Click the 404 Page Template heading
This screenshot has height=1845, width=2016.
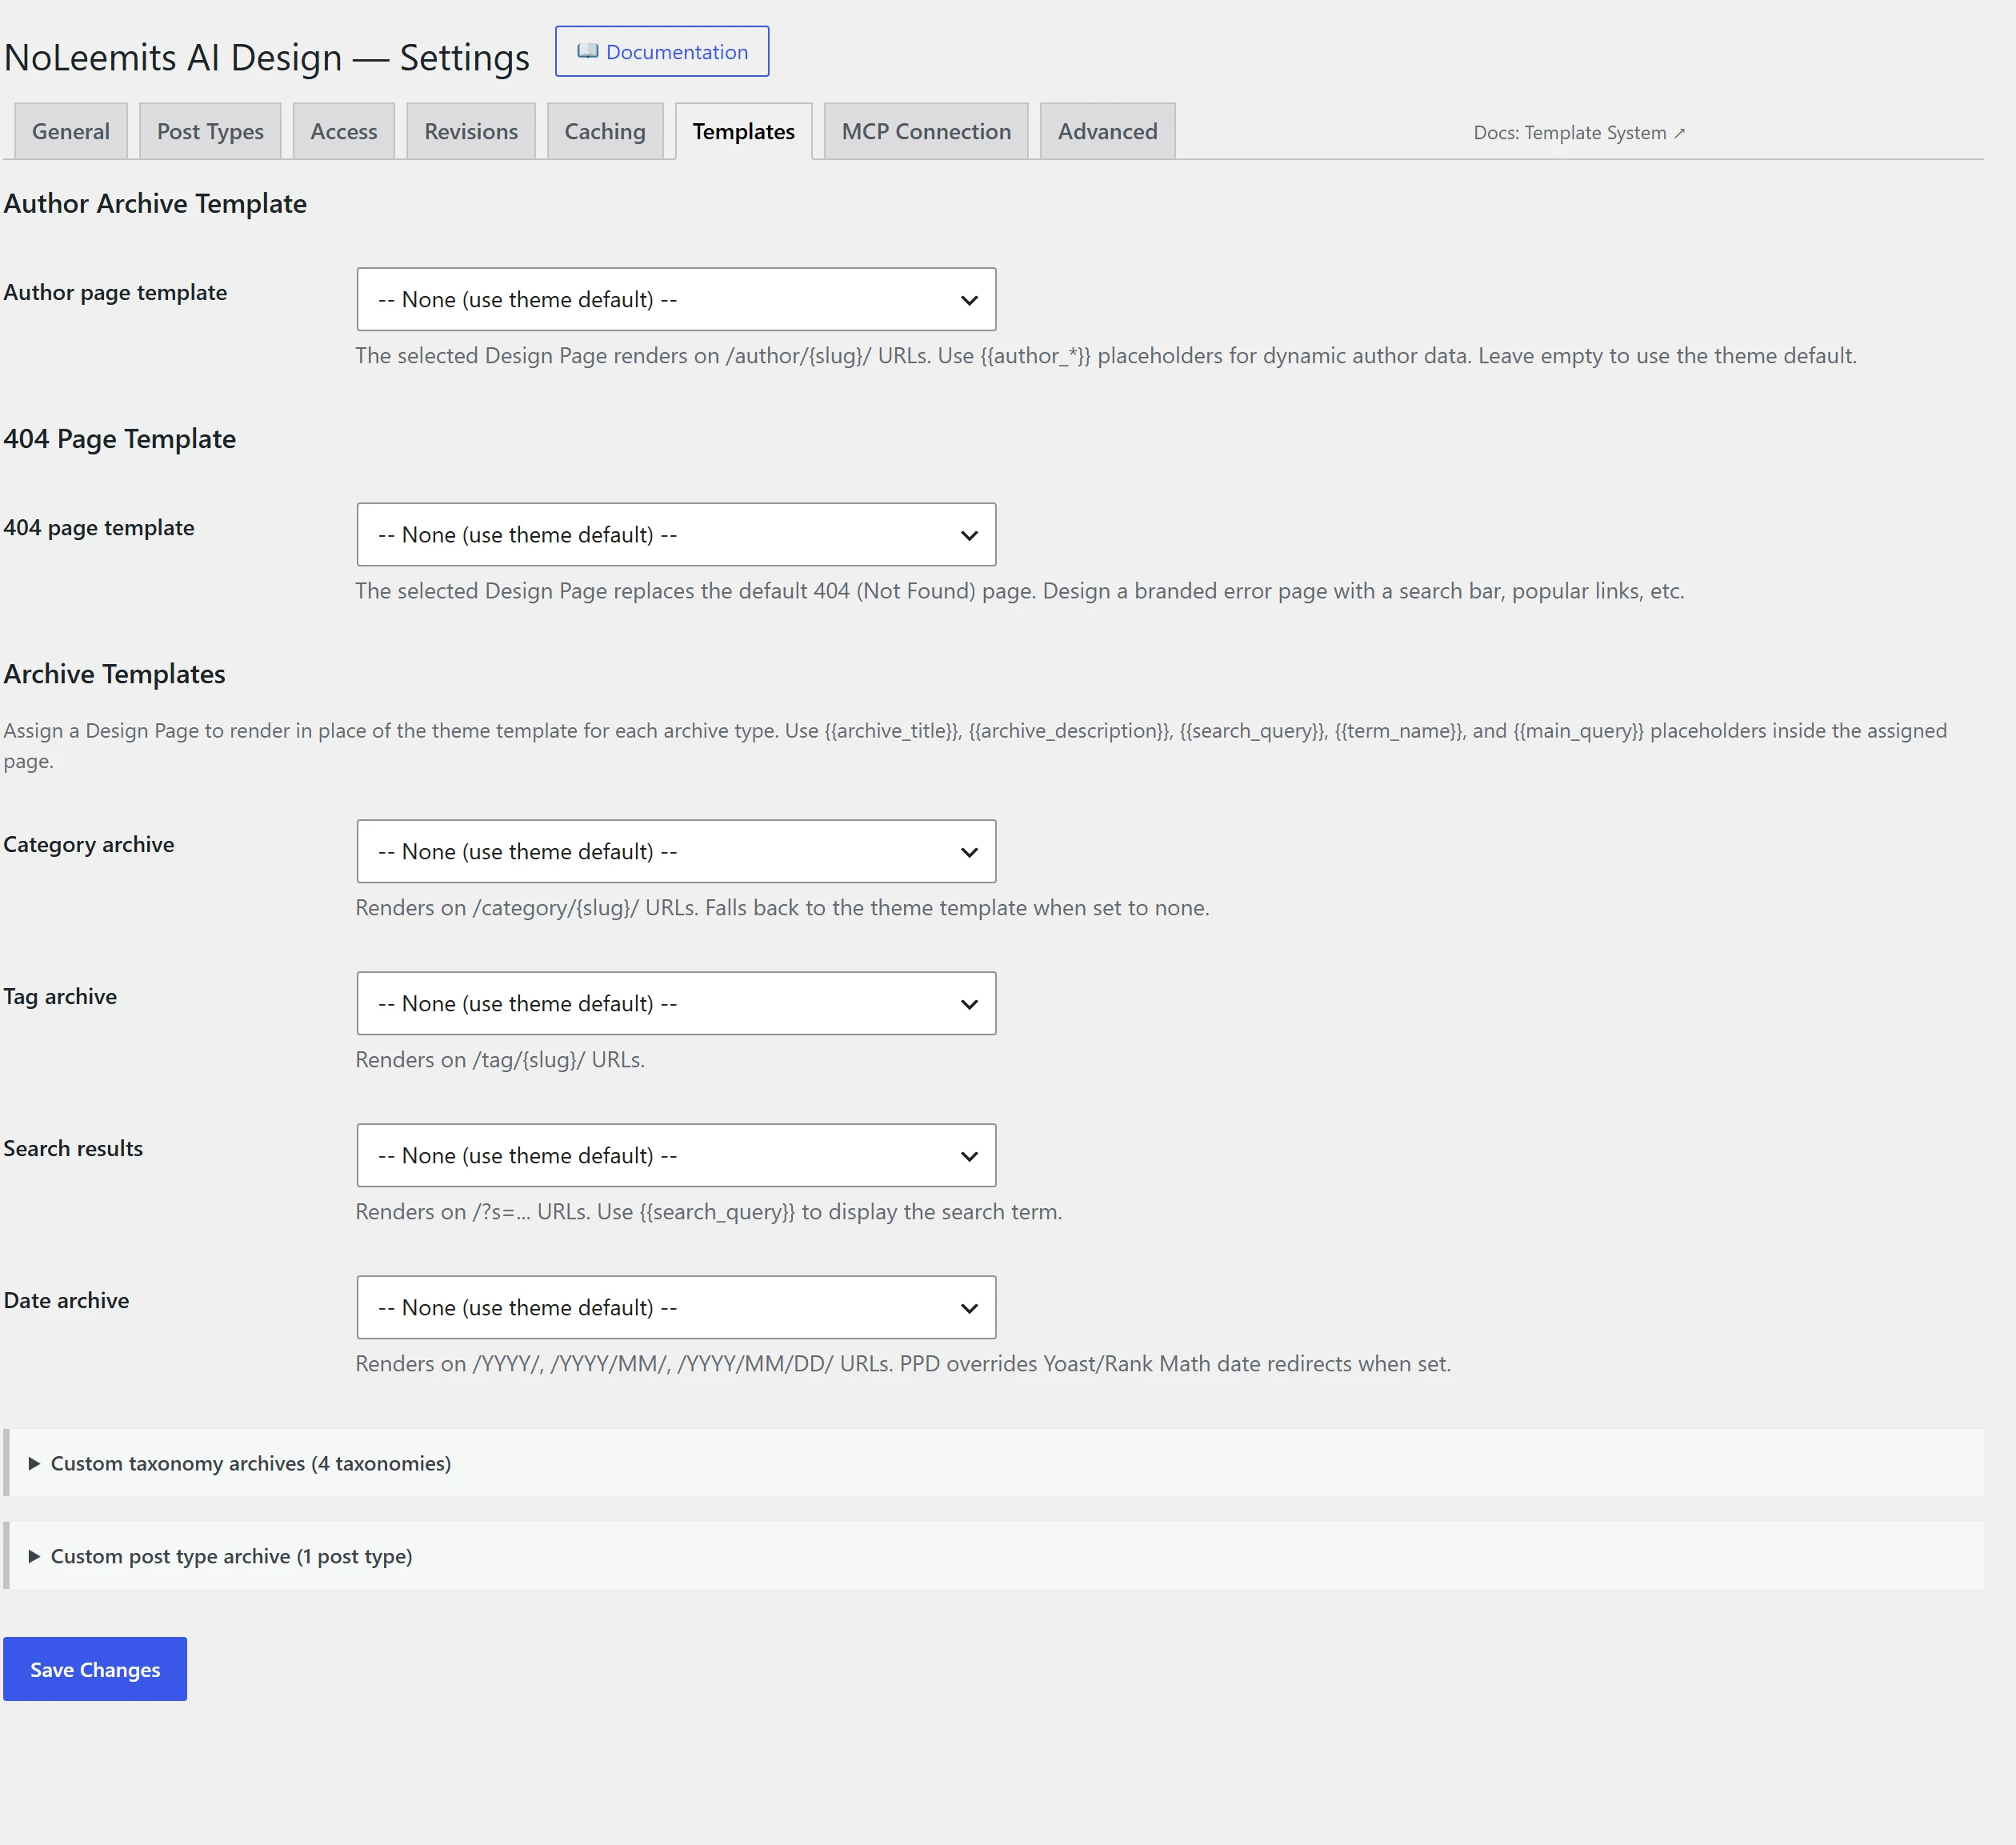tap(120, 439)
